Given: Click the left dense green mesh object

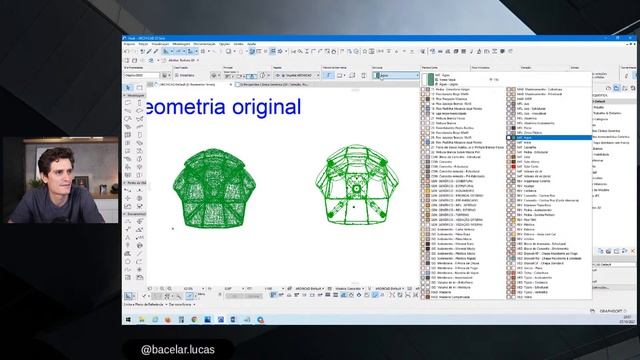Looking at the screenshot, I should point(214,189).
